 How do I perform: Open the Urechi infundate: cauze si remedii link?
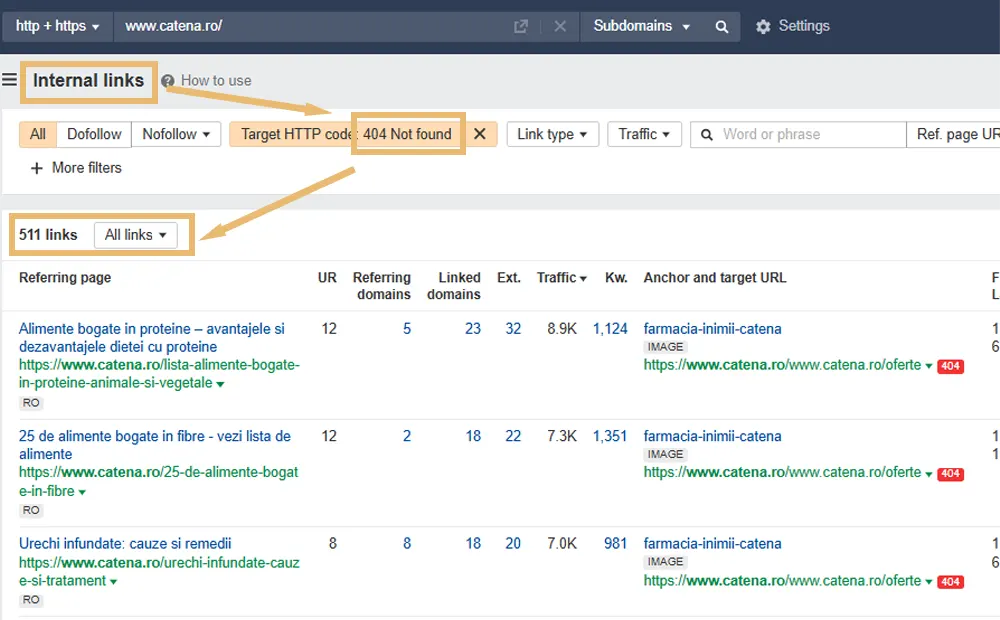[x=125, y=544]
